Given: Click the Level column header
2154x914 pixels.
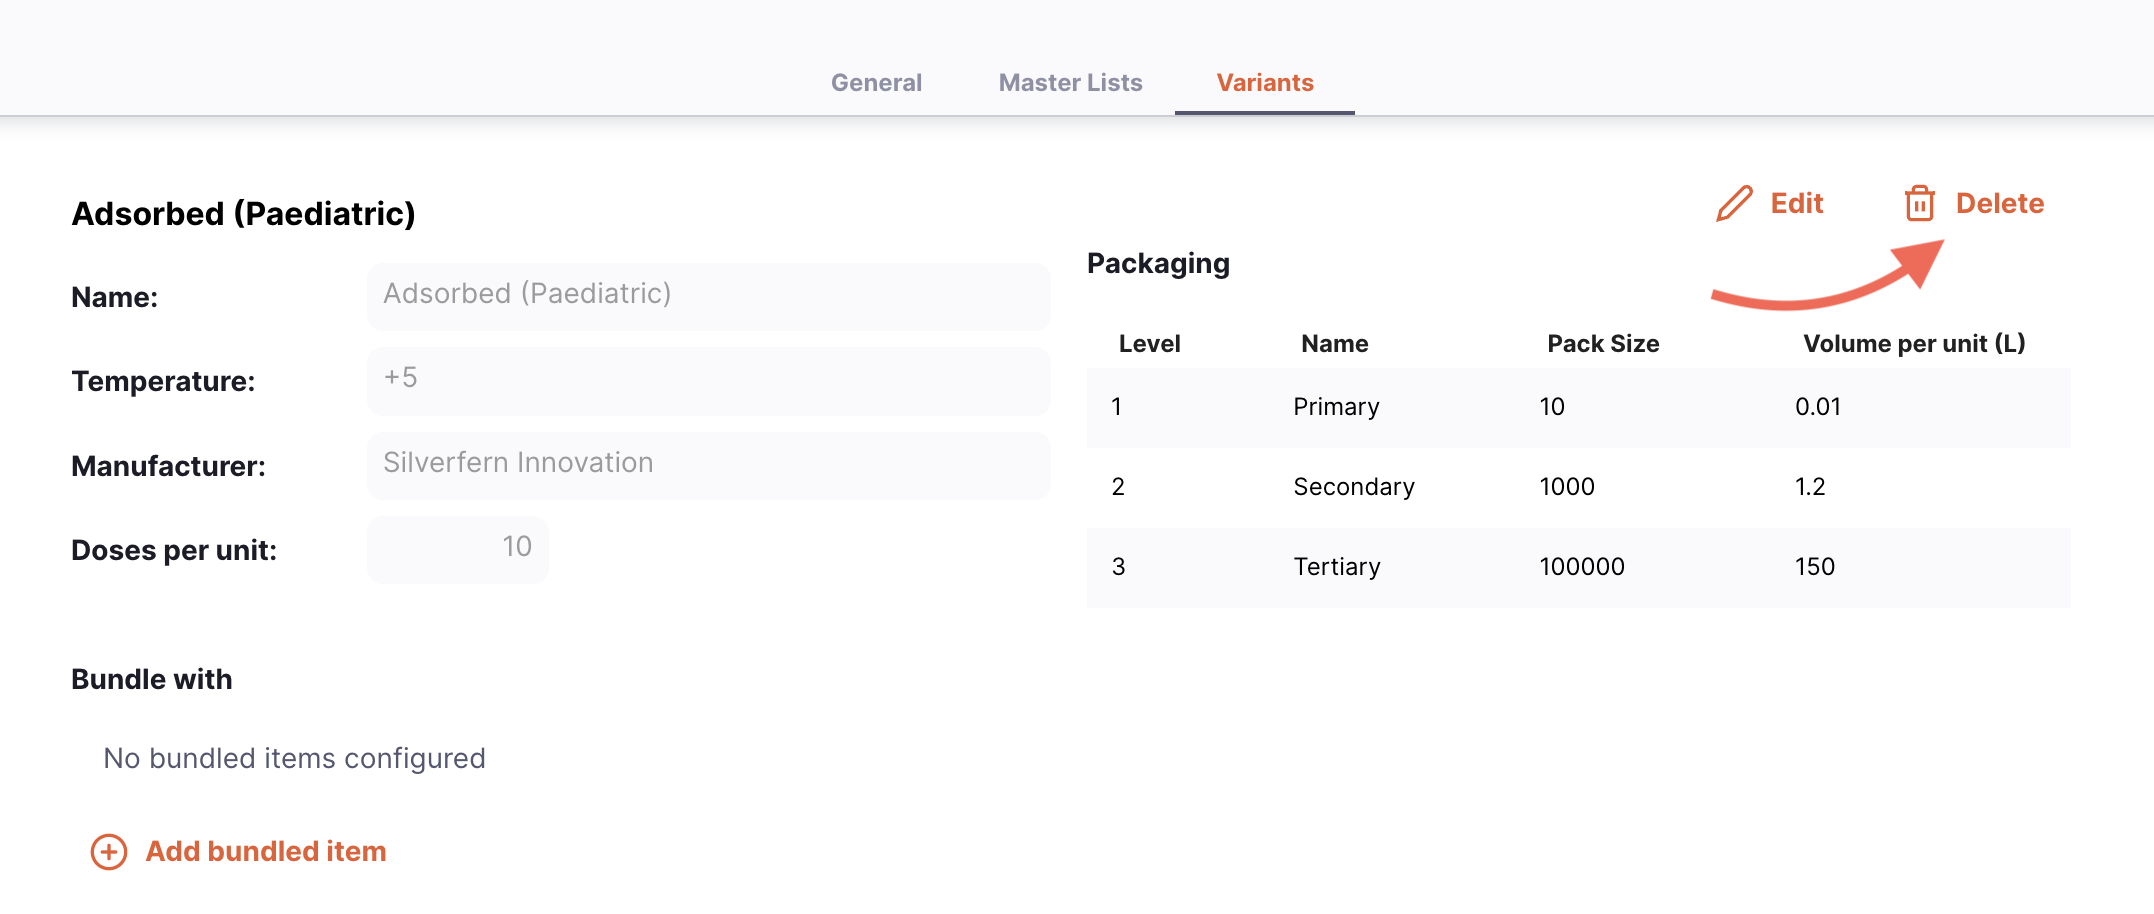Looking at the screenshot, I should (x=1149, y=344).
